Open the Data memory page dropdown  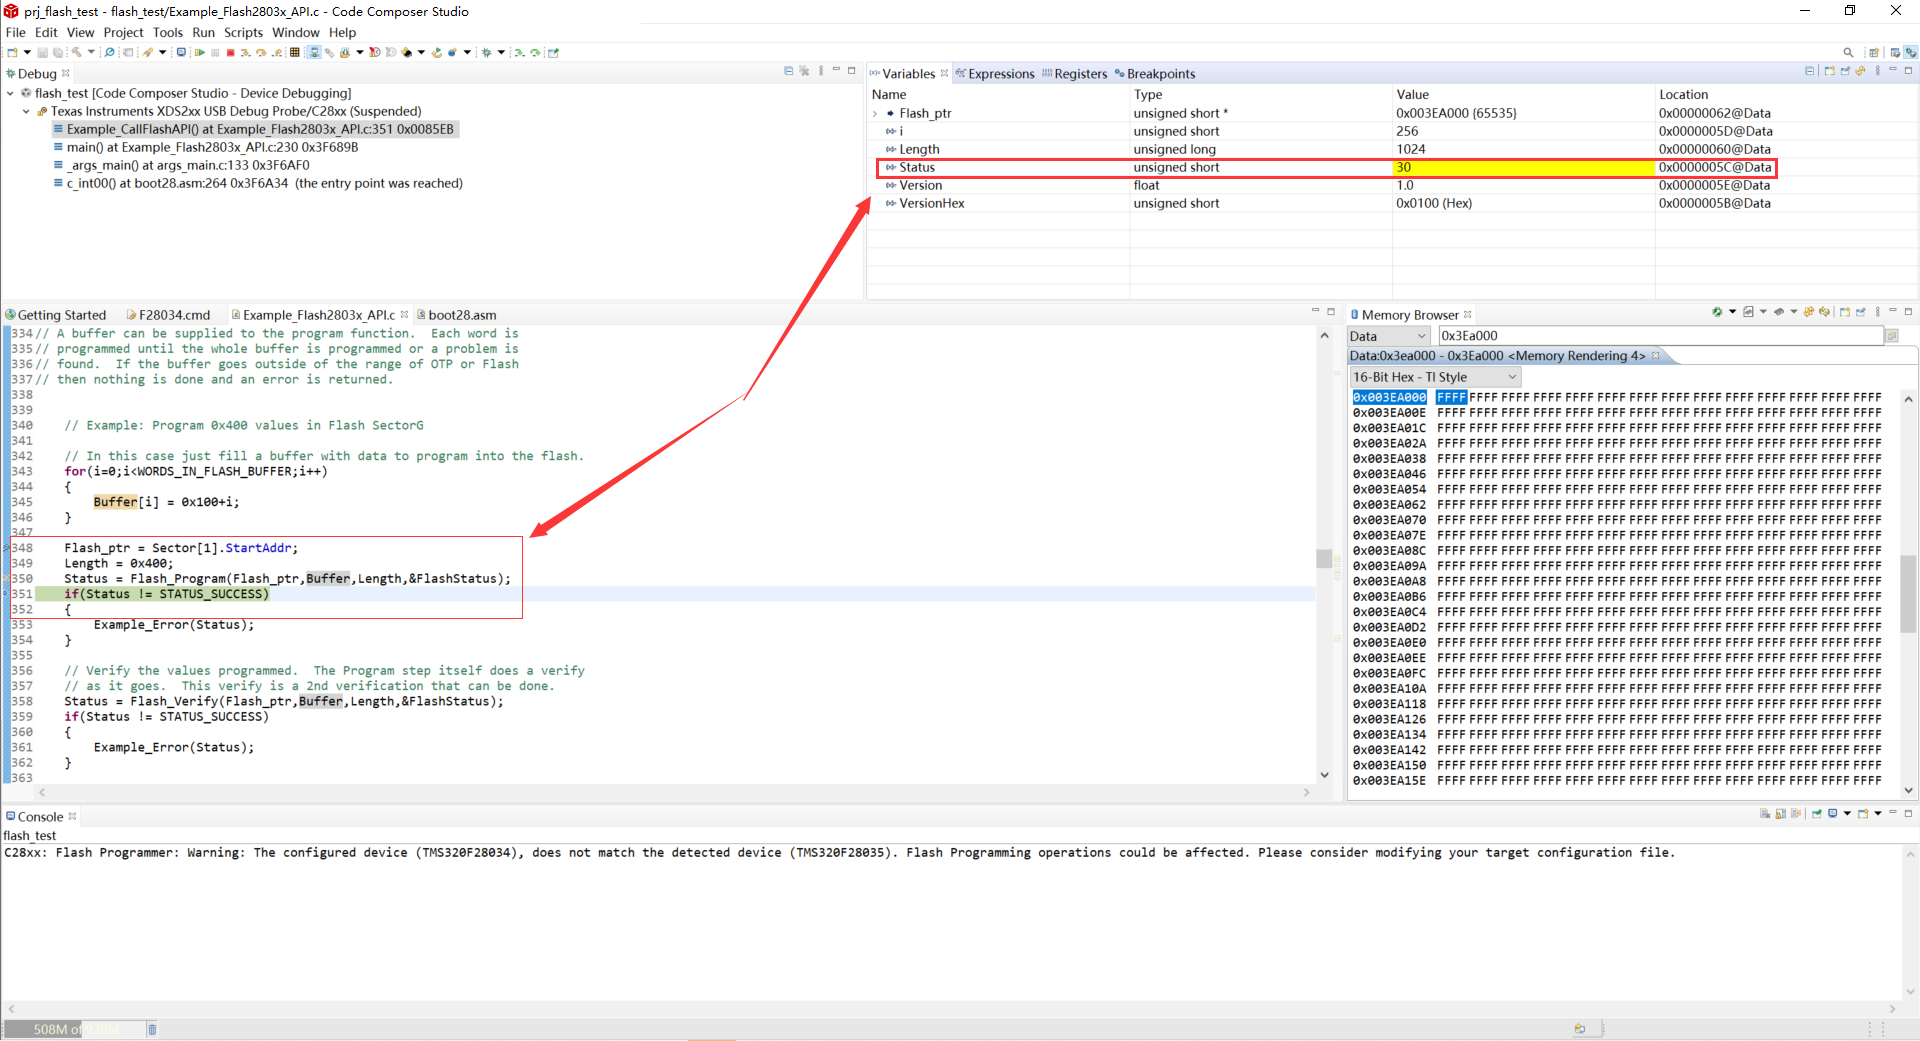coord(1388,336)
